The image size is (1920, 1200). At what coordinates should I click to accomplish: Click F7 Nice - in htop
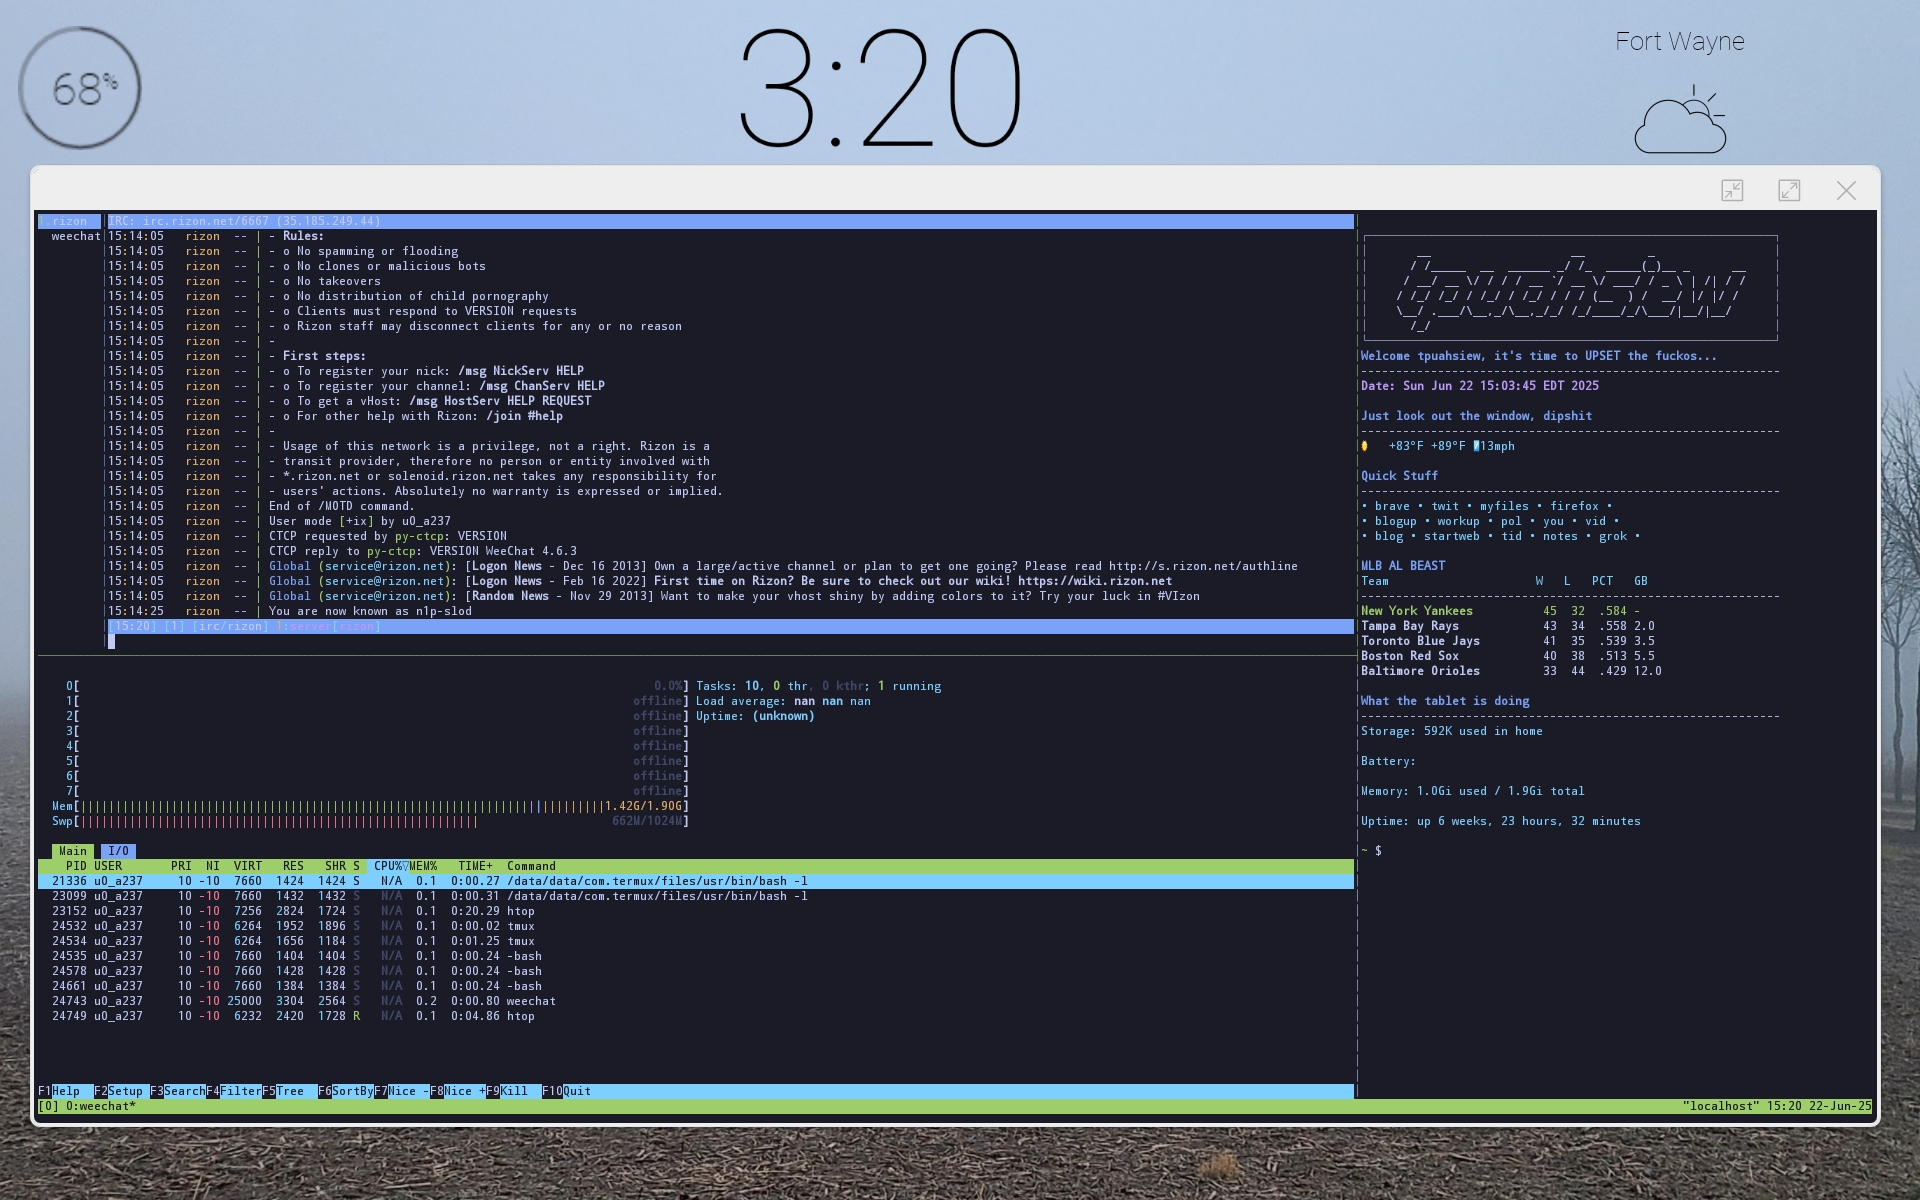(x=402, y=1091)
